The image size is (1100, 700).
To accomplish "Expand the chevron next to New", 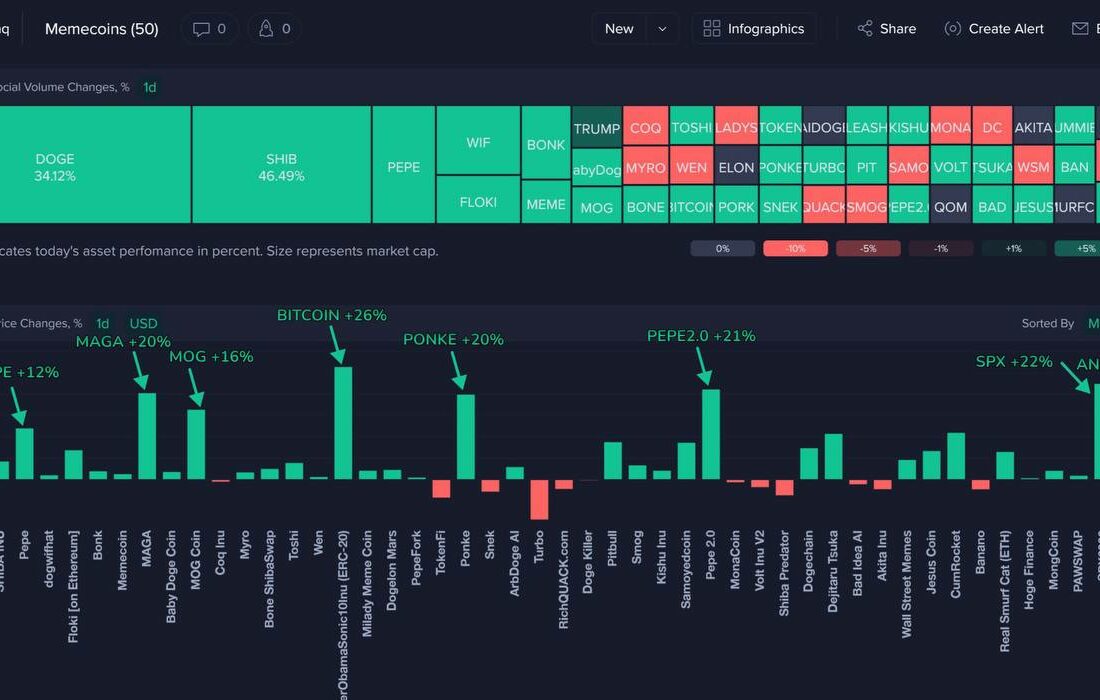I will [x=662, y=29].
